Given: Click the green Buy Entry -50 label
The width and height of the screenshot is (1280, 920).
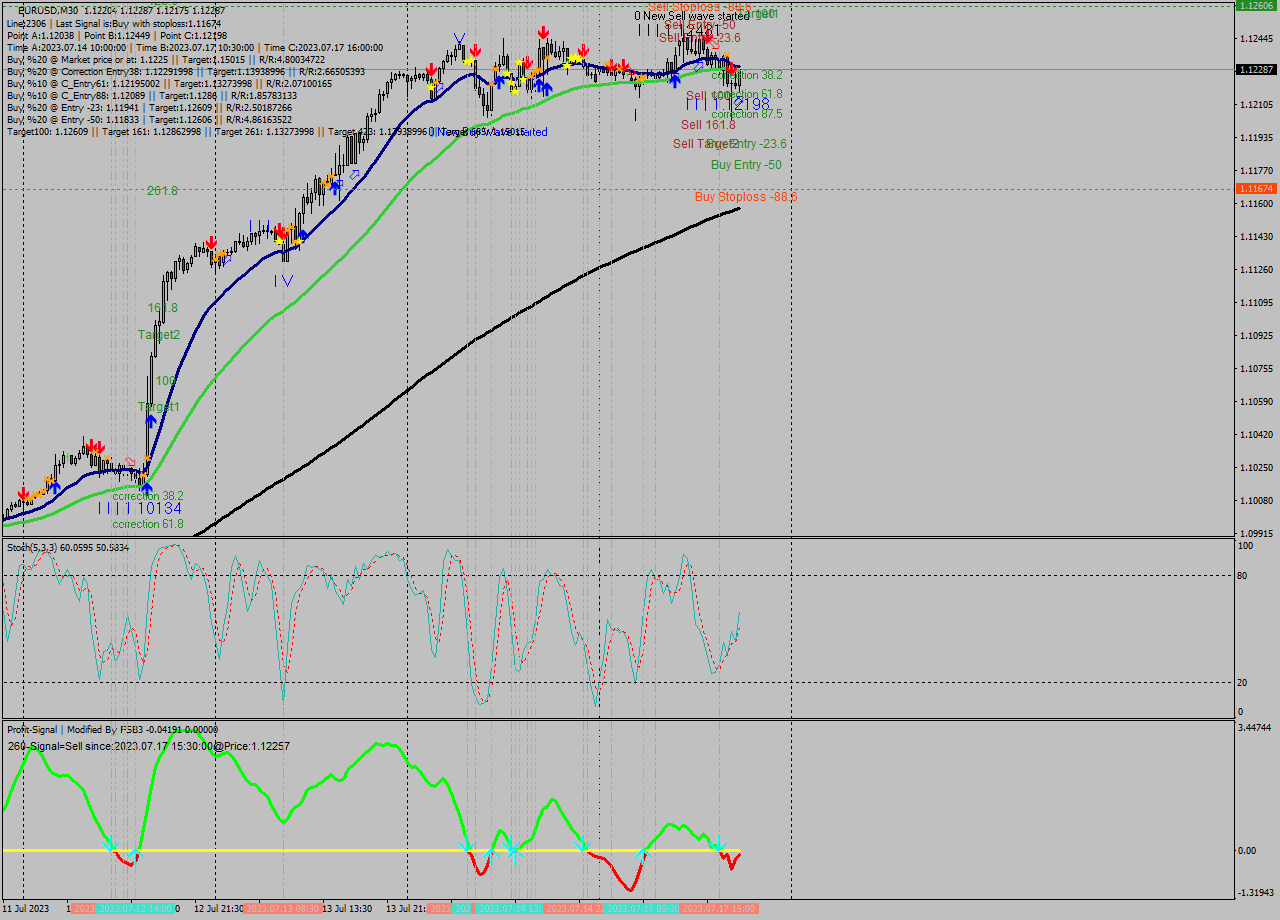Looking at the screenshot, I should (745, 165).
